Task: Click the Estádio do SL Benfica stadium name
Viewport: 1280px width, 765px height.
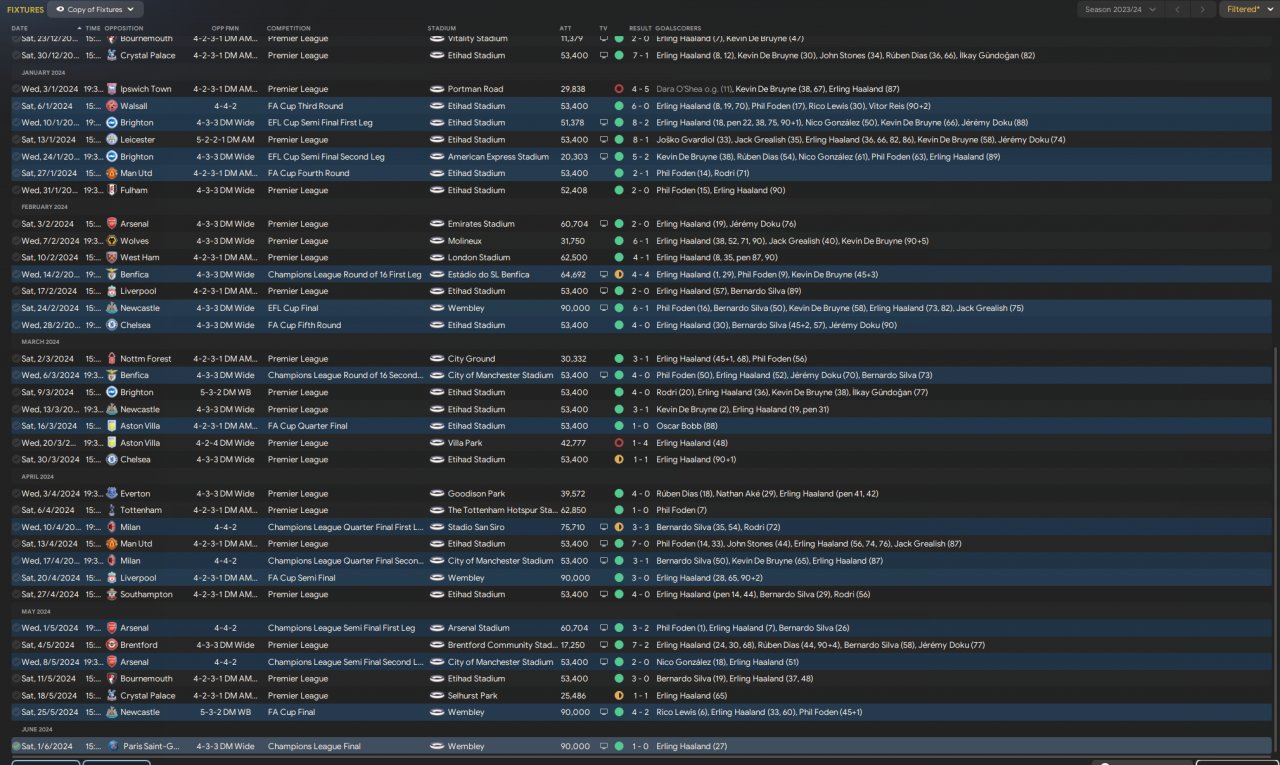Action: coord(489,274)
